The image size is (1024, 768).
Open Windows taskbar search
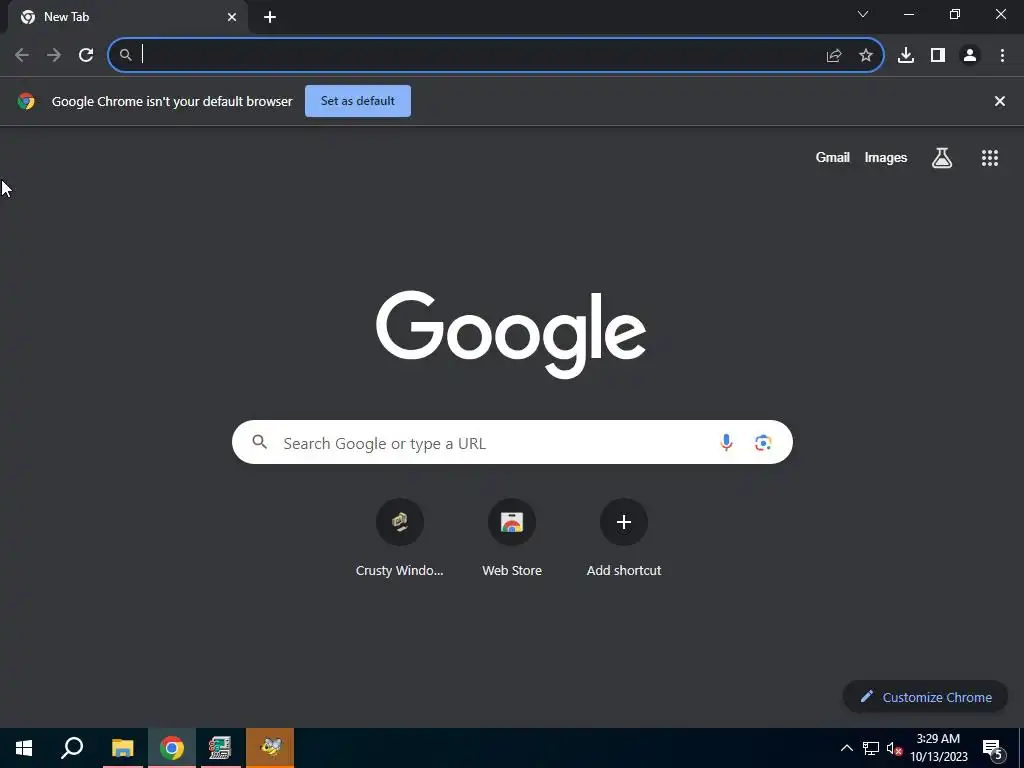[72, 748]
